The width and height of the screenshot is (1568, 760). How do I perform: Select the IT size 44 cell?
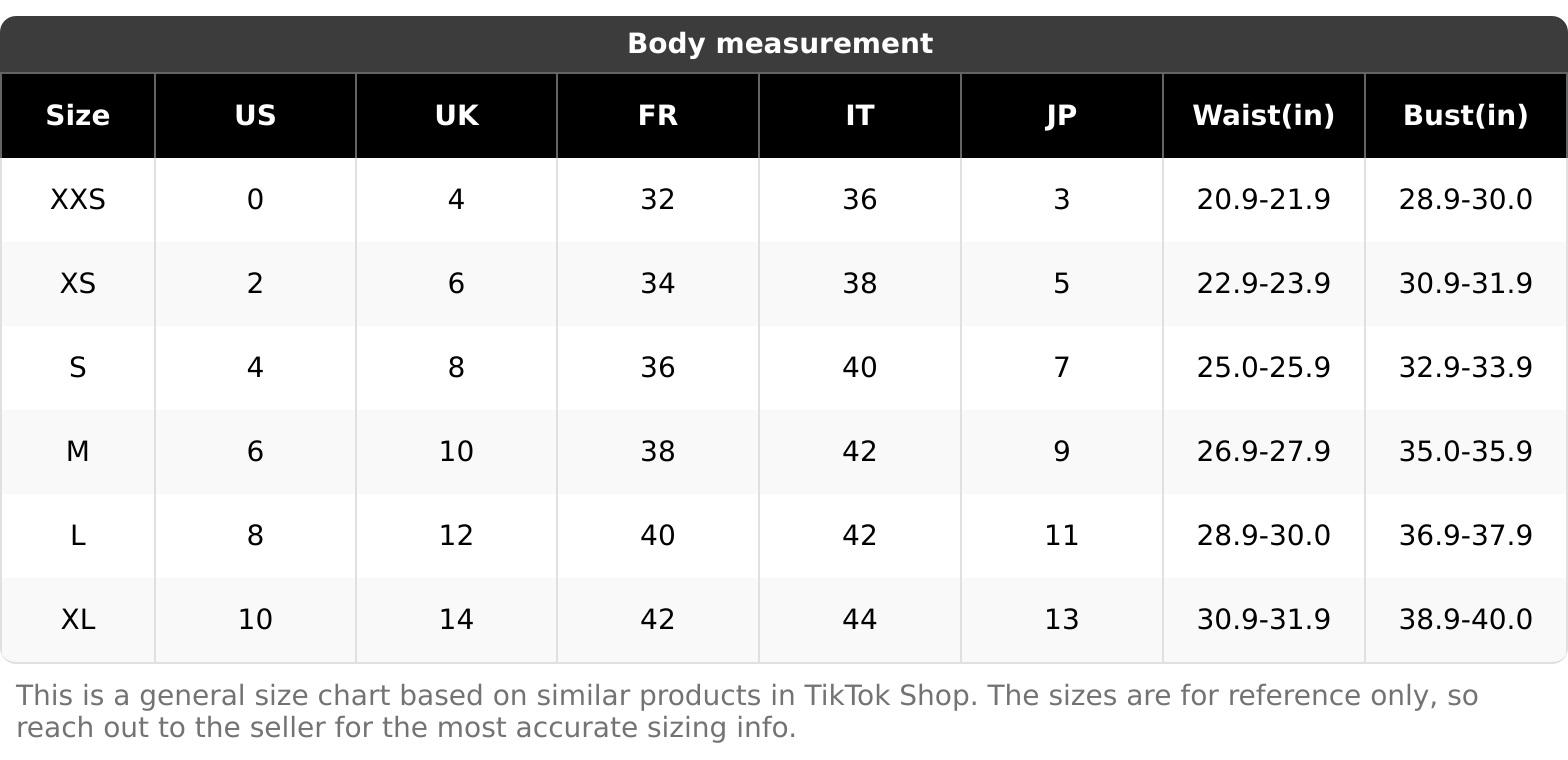pos(860,620)
